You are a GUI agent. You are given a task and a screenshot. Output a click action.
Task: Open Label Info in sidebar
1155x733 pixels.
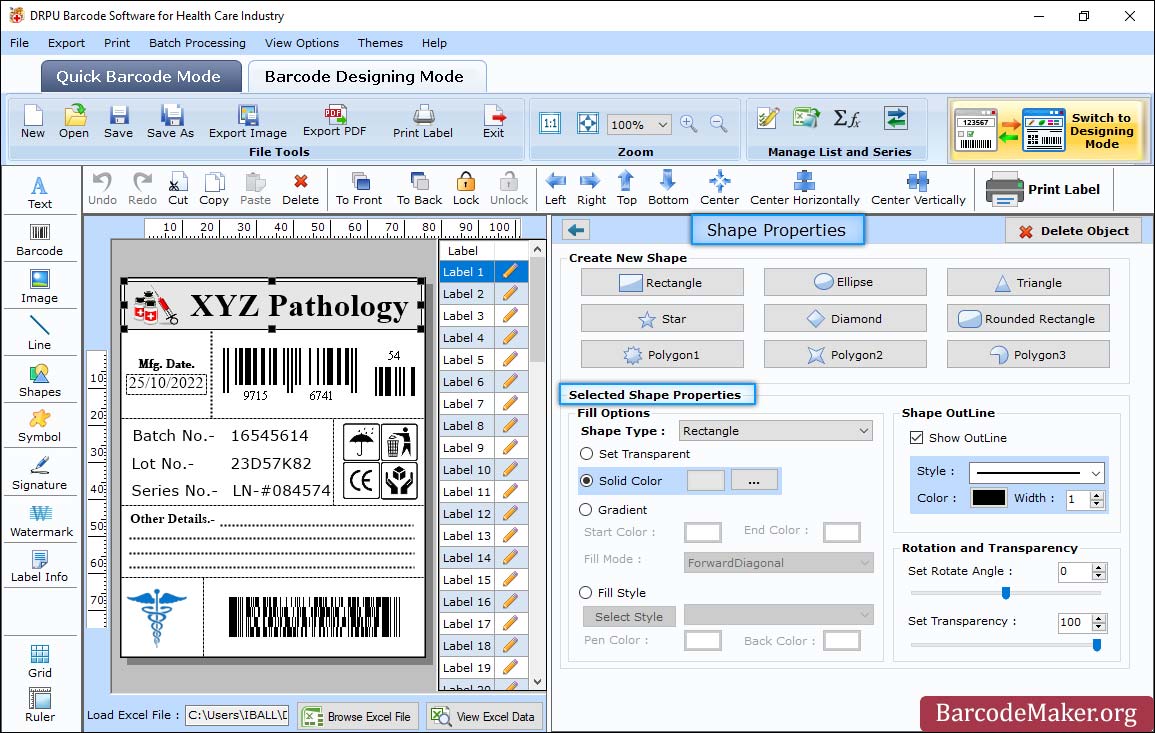coord(40,566)
